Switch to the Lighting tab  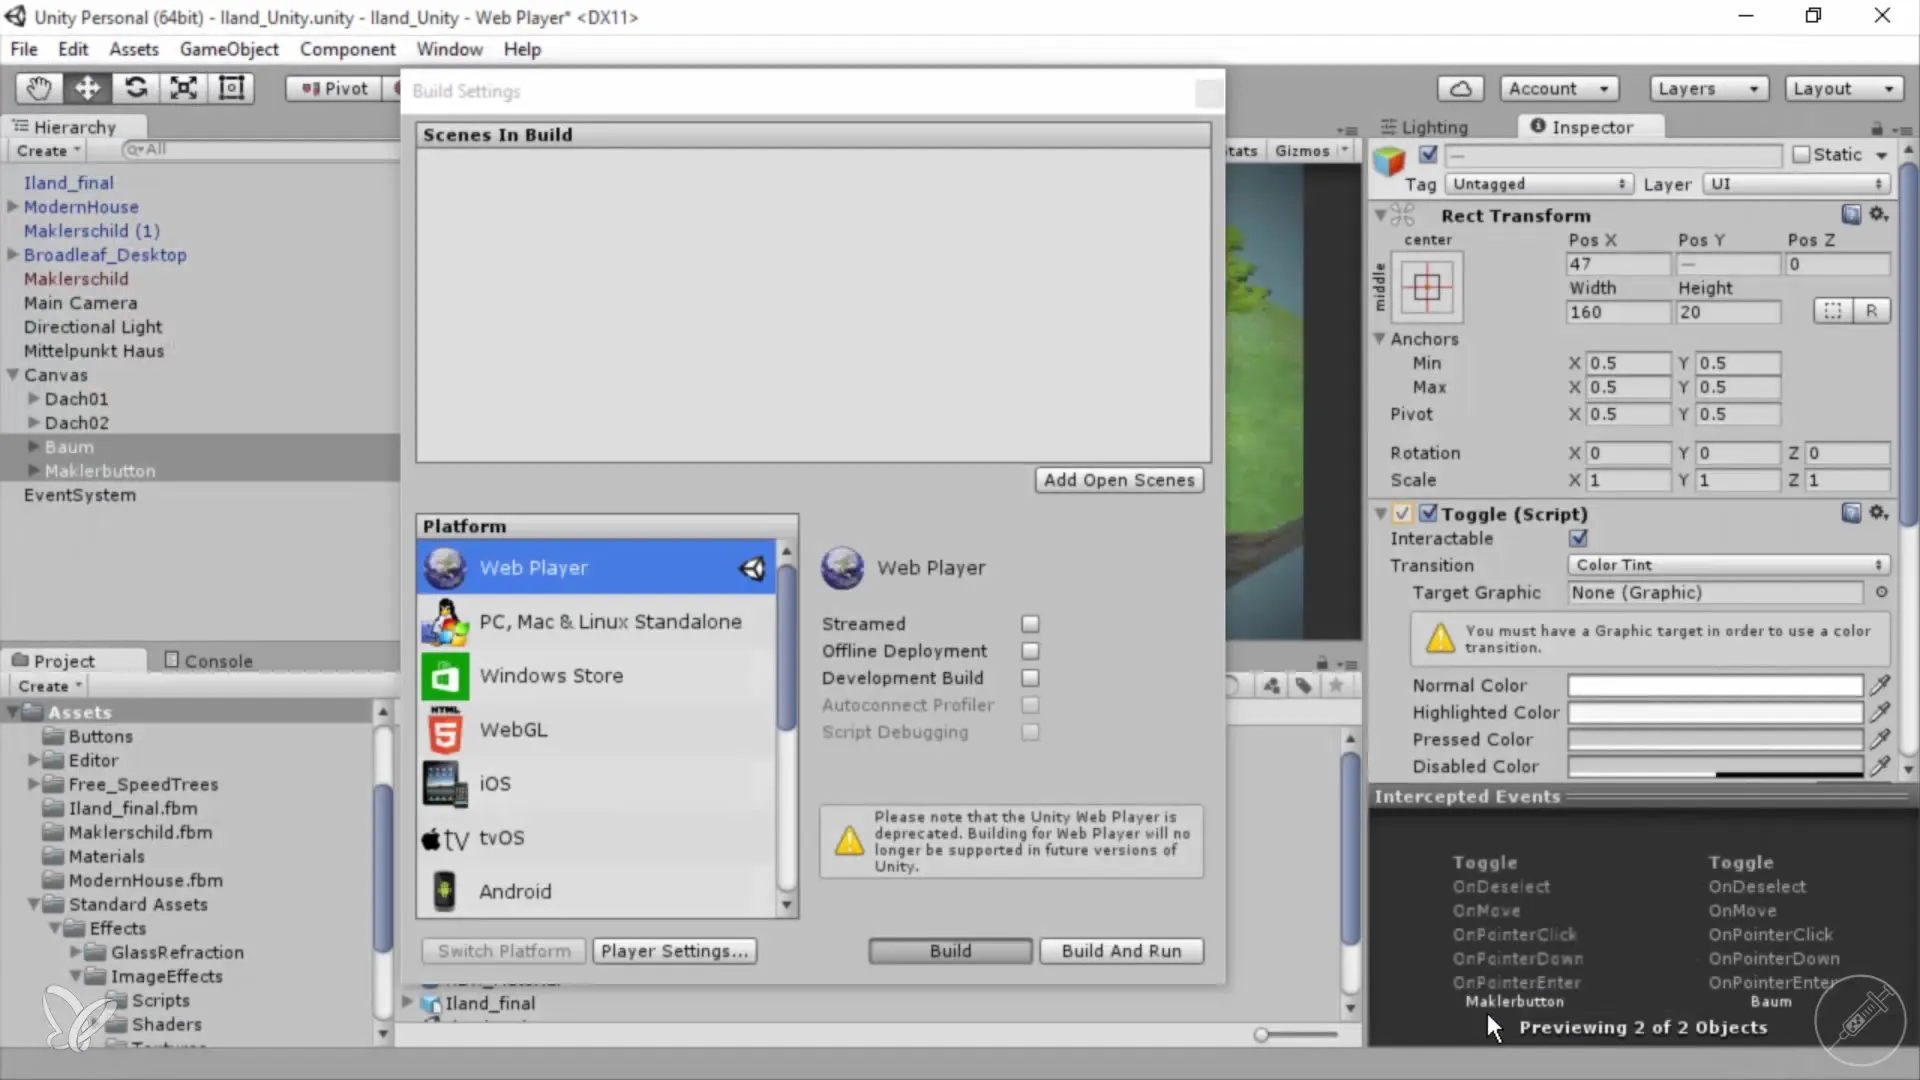[x=1424, y=127]
